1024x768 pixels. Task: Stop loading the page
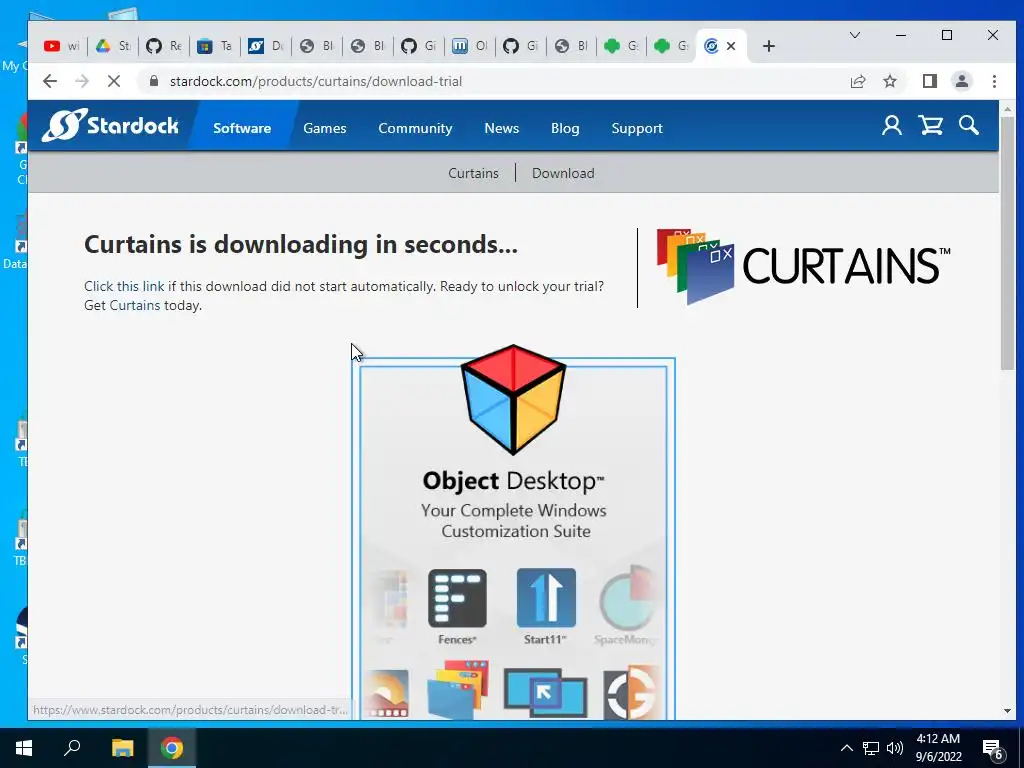[114, 81]
